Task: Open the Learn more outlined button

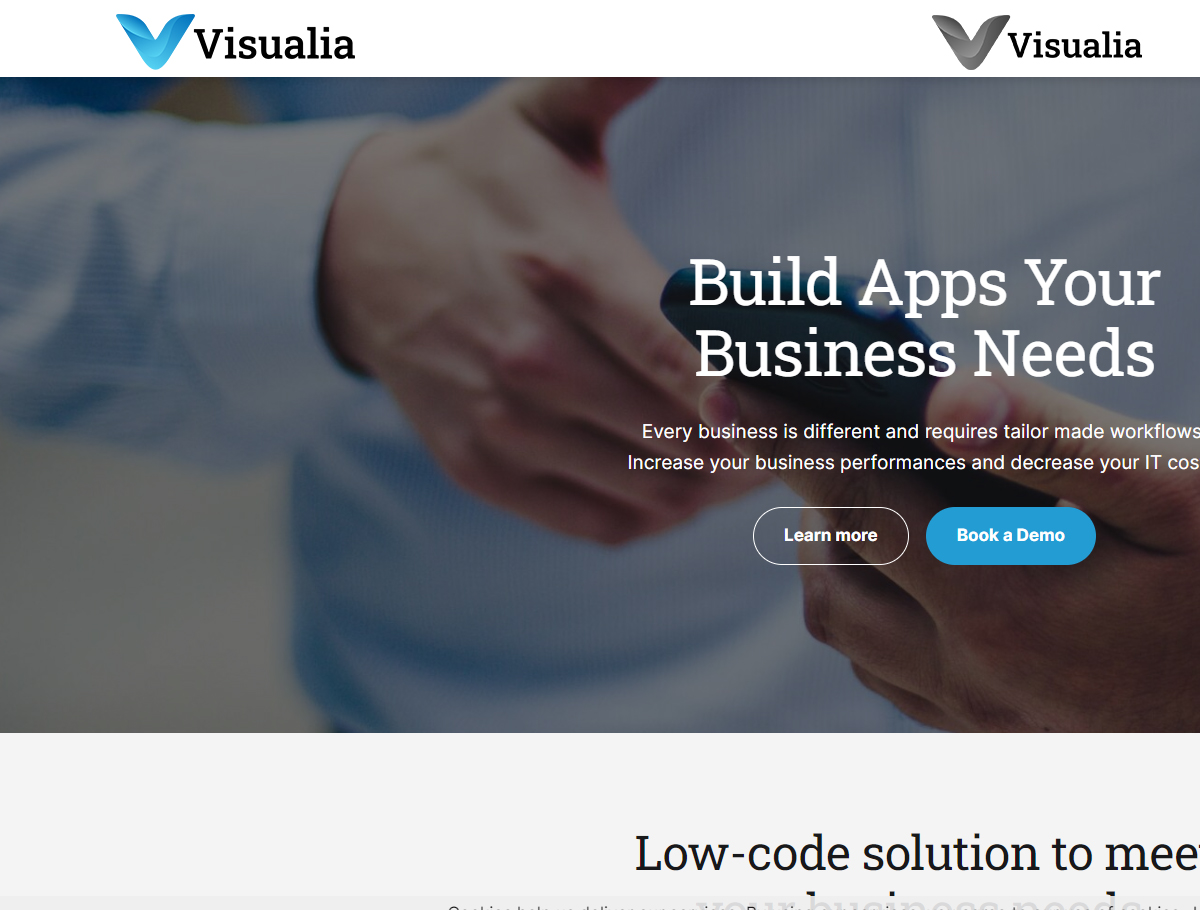Action: coord(830,536)
